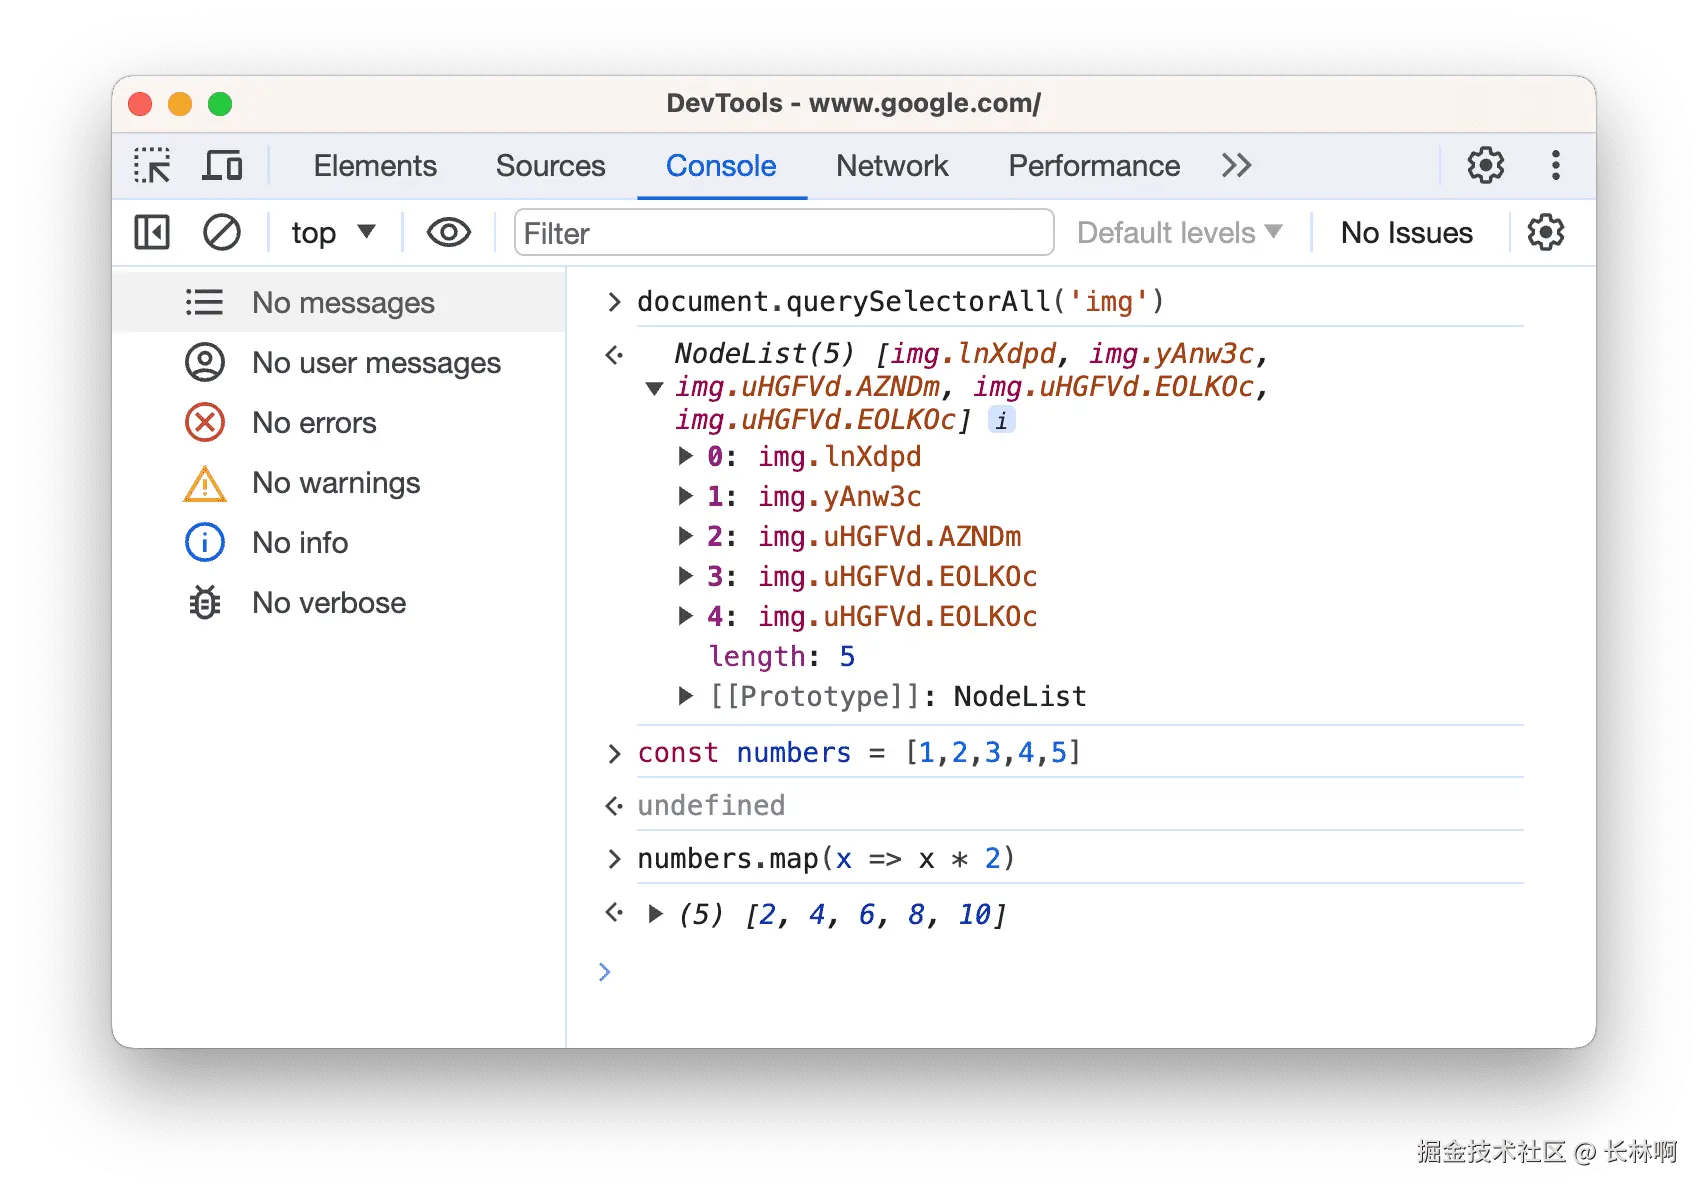The width and height of the screenshot is (1708, 1196).
Task: Click into the Filter text field
Action: pyautogui.click(x=784, y=233)
